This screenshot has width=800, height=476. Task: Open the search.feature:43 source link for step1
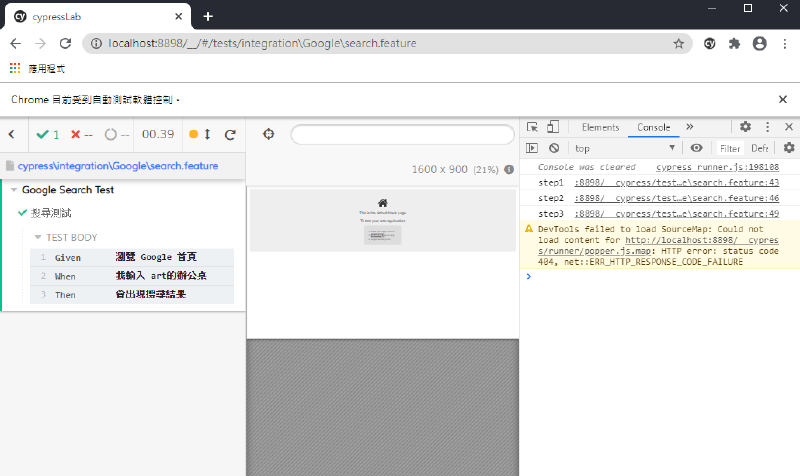[677, 183]
